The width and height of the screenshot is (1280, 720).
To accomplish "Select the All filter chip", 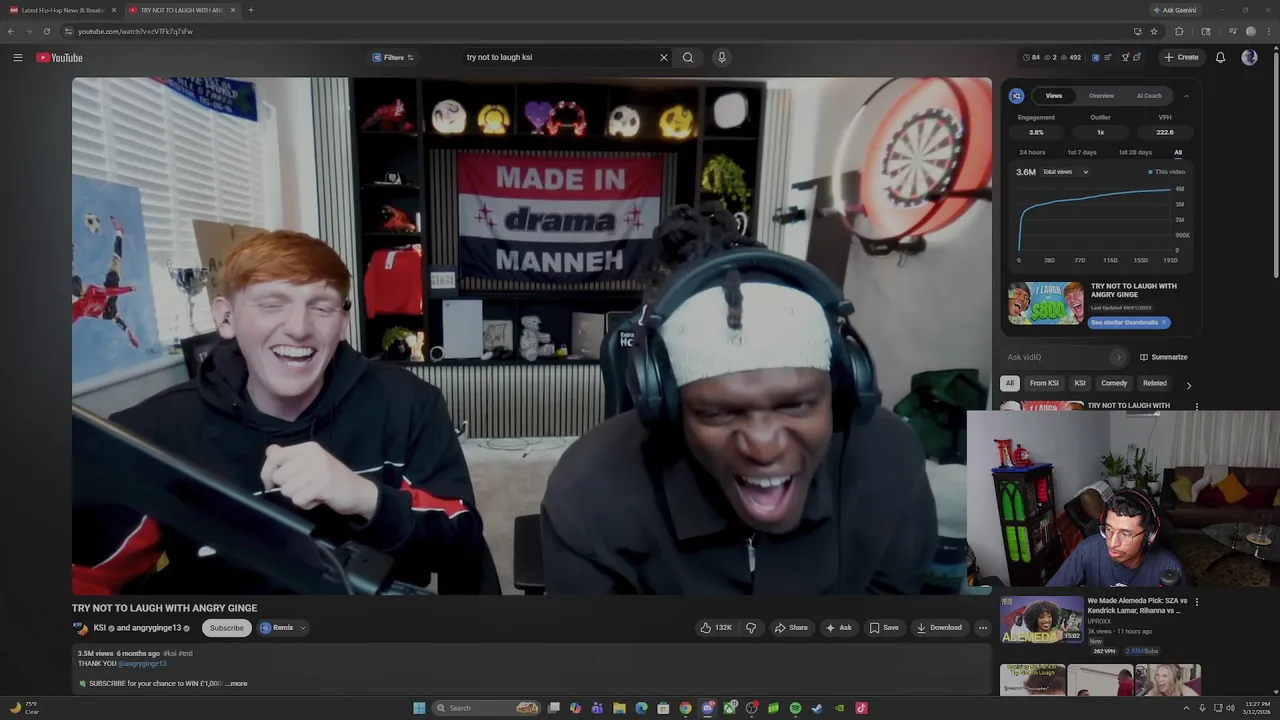I will (1010, 383).
